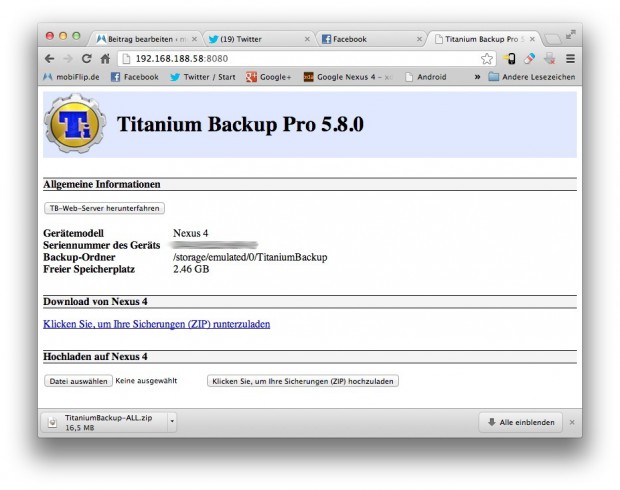Close the Beitrag bearbeiten tab
Viewport: 620px width, 490px height.
194,39
